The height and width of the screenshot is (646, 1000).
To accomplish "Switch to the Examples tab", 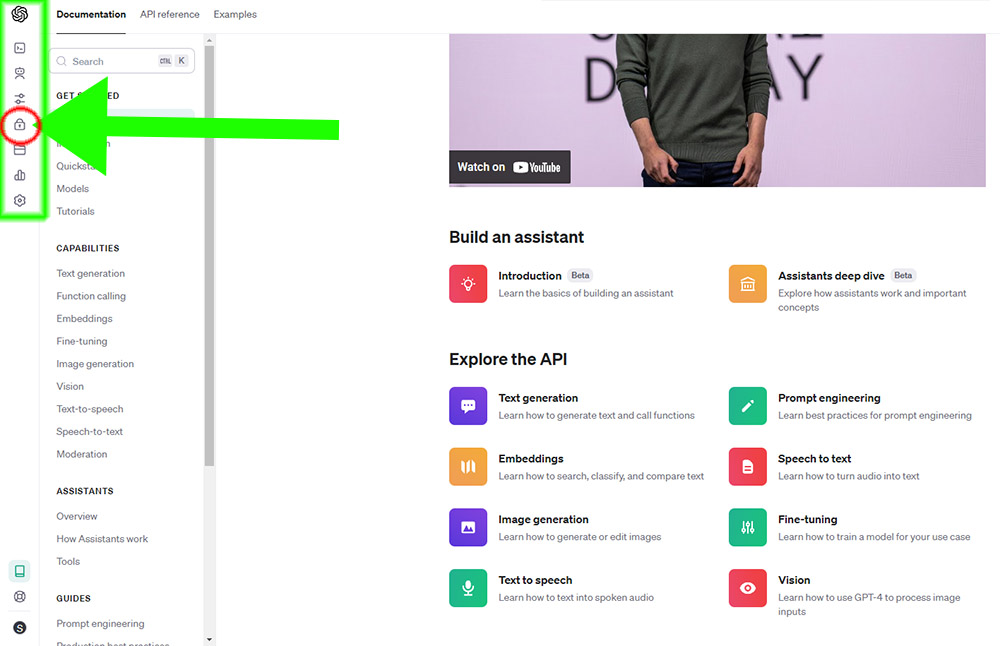I will pyautogui.click(x=235, y=14).
